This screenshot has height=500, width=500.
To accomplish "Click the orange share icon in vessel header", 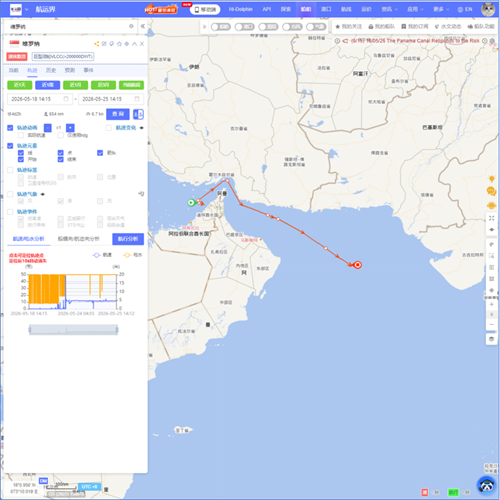I will pos(96,44).
